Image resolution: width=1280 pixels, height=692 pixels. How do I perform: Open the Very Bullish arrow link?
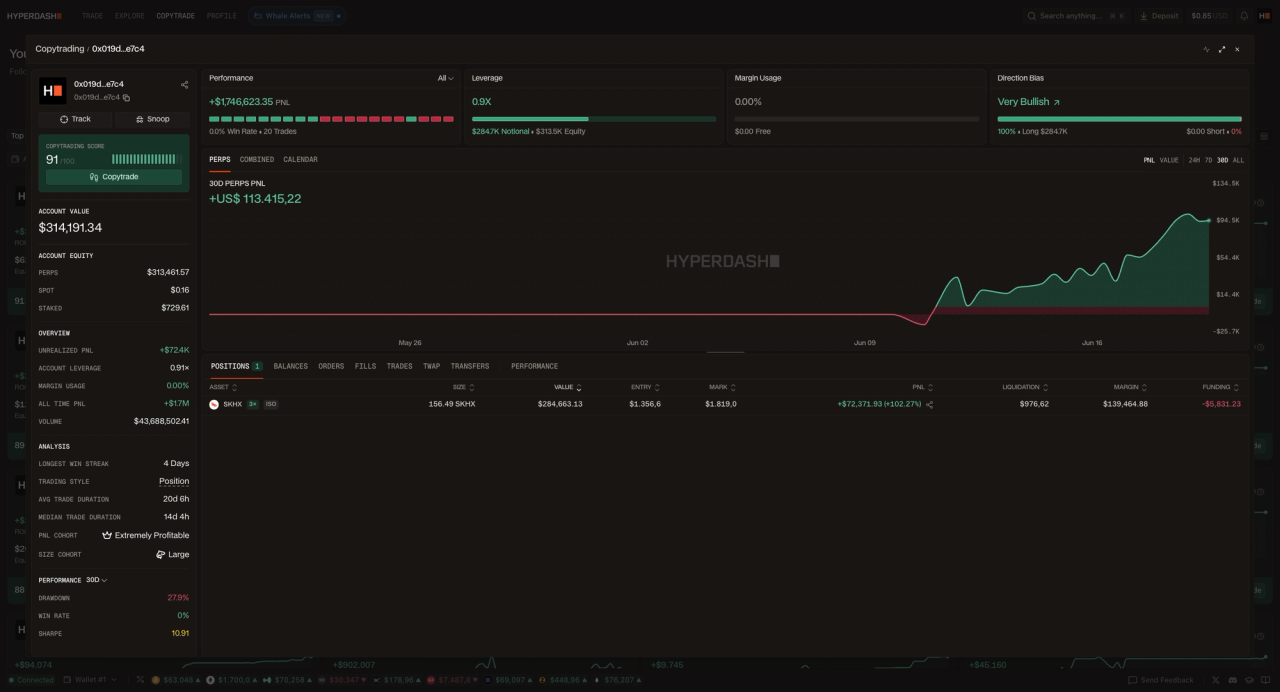tap(1056, 102)
